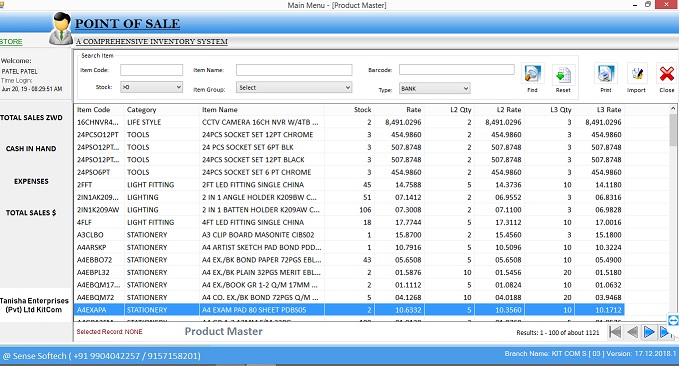Click the salesman avatar logo

61,28
